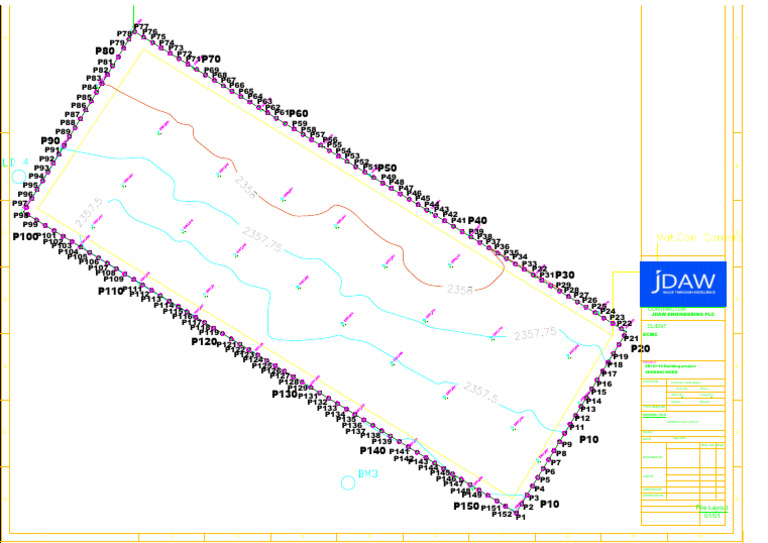
Task: Select the P50 pile label
Action: (386, 168)
